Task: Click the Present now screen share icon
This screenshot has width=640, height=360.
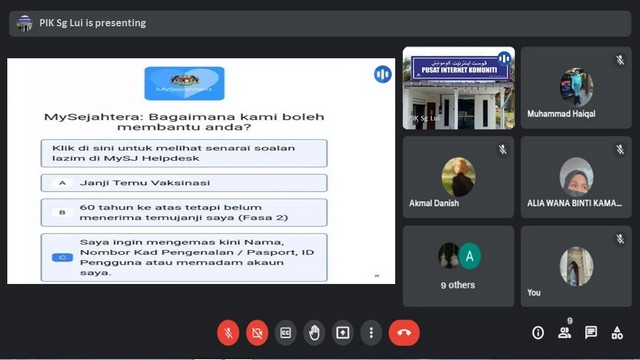Action: click(342, 333)
